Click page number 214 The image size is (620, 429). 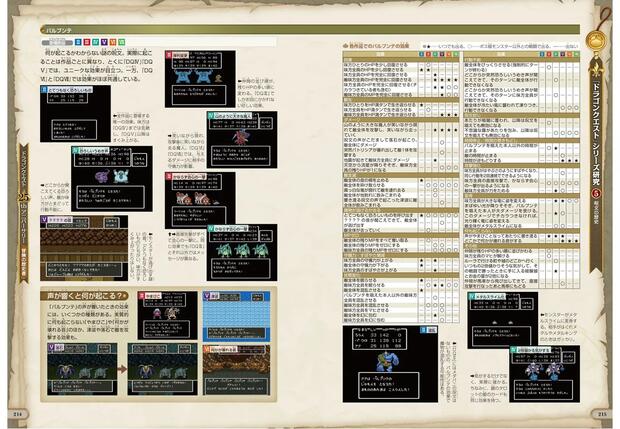(x=15, y=412)
